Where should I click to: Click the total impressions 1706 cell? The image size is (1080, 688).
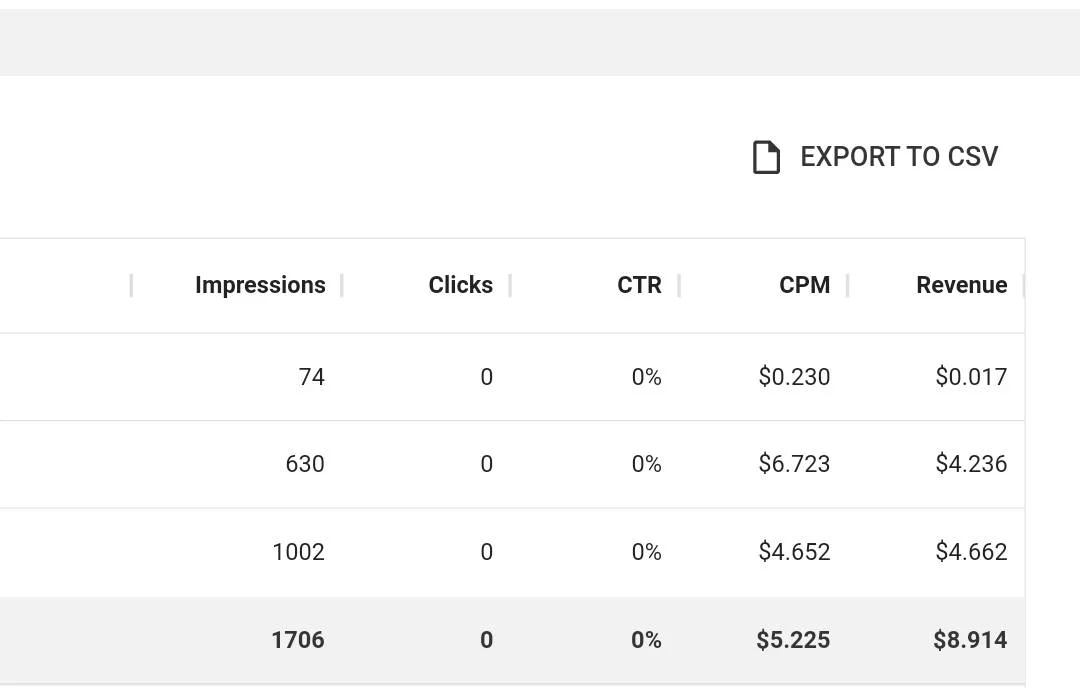[298, 640]
